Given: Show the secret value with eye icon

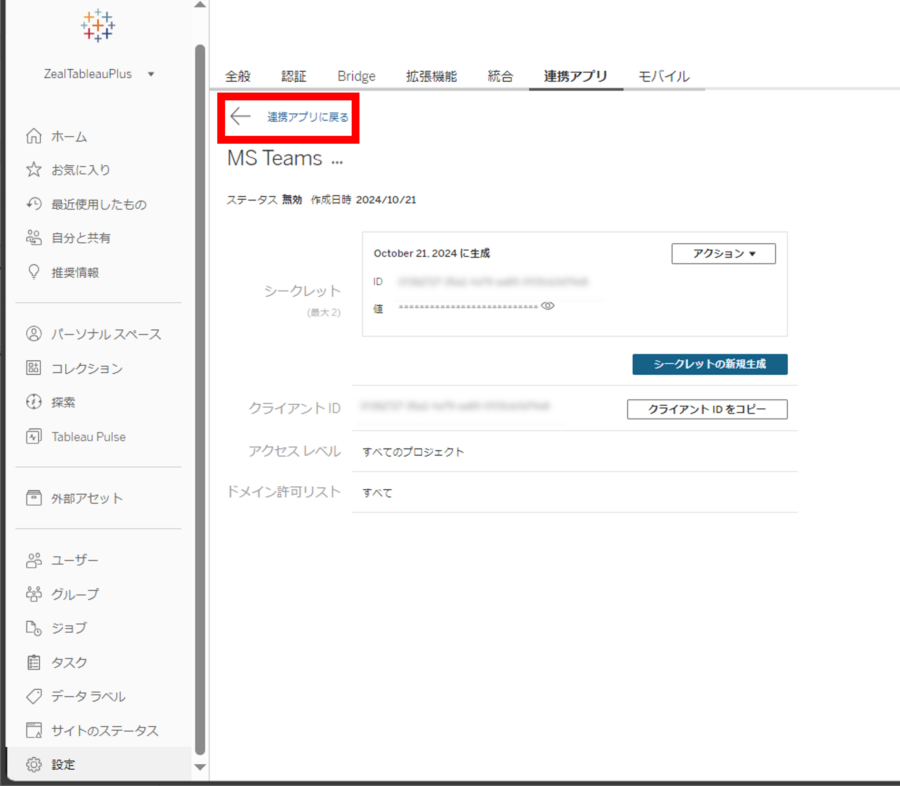Looking at the screenshot, I should click(548, 306).
